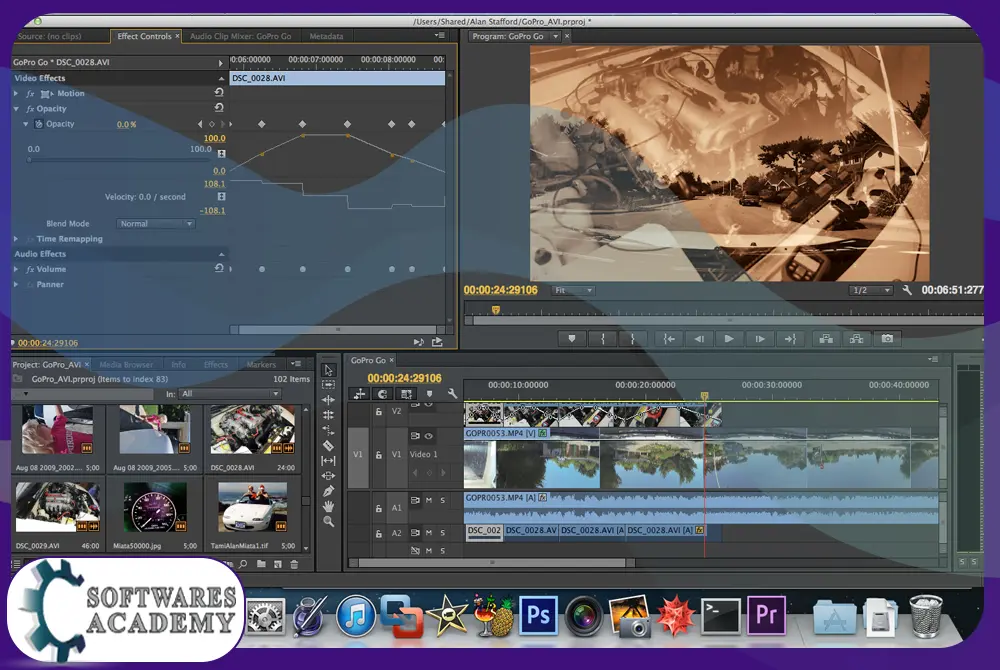Select the Track Select tool

[x=328, y=385]
